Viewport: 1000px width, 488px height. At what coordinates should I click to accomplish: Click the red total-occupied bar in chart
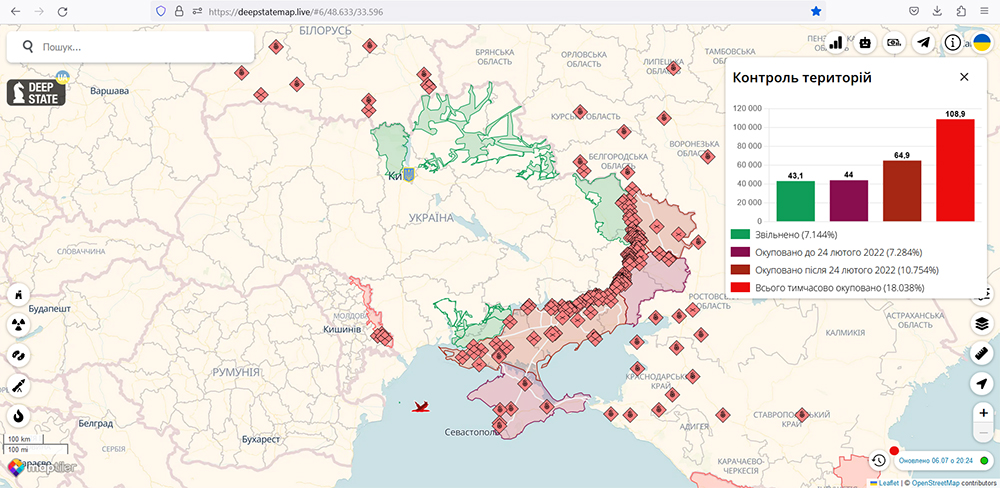(x=955, y=170)
